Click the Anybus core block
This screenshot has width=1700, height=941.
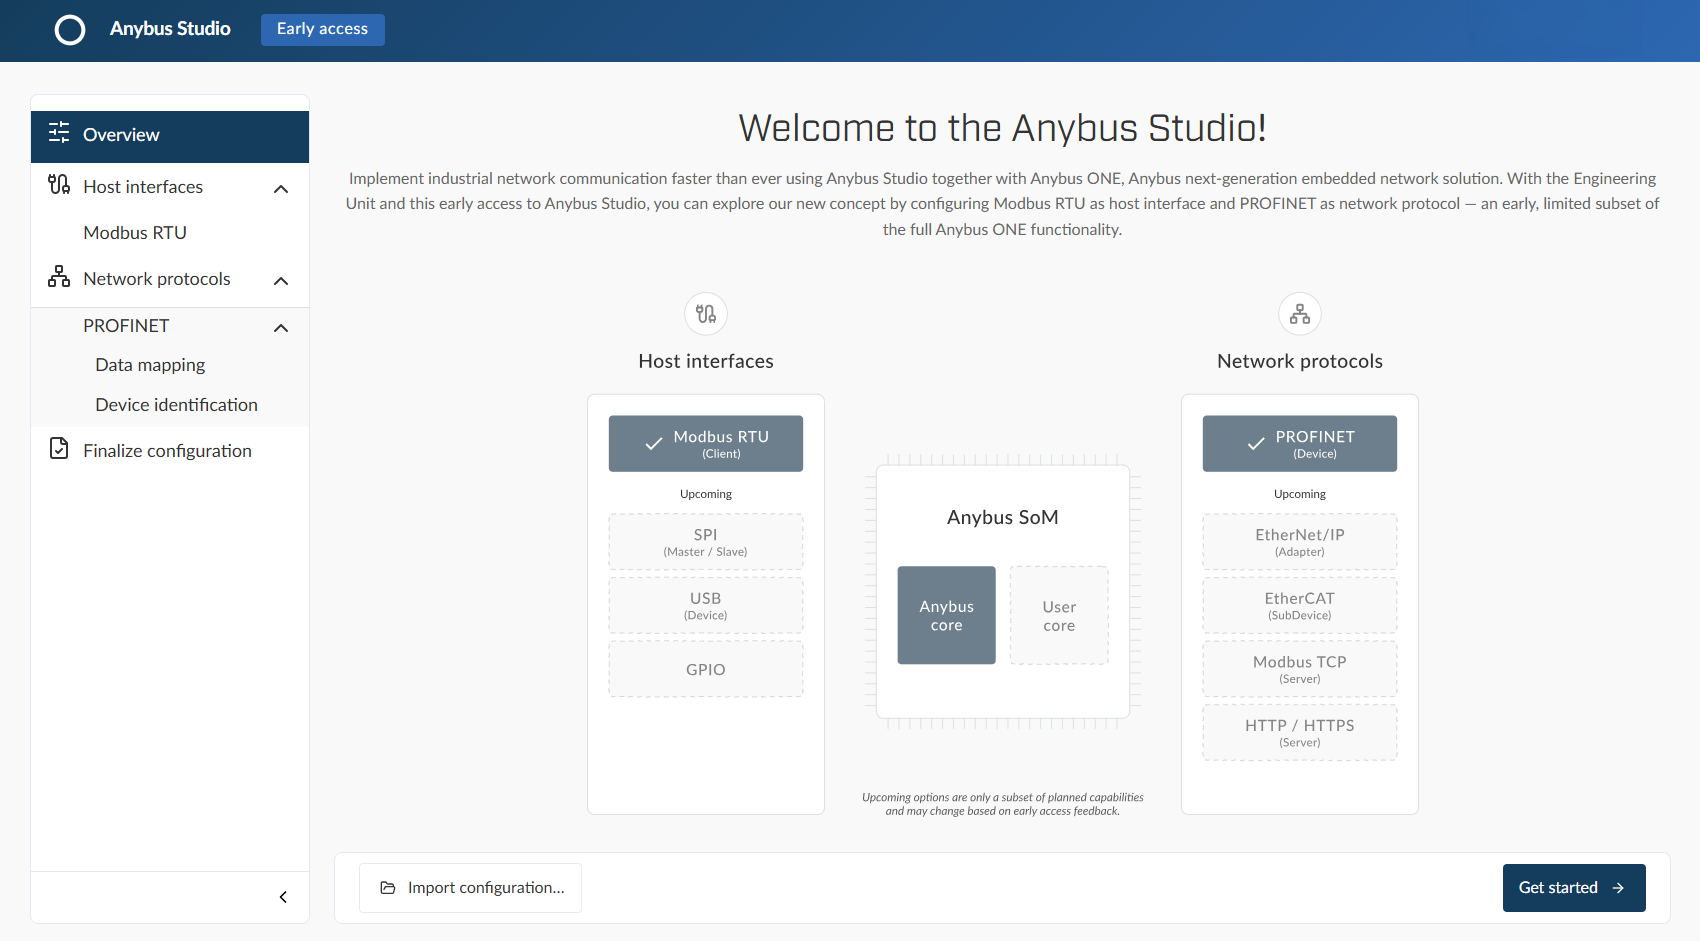pyautogui.click(x=947, y=616)
